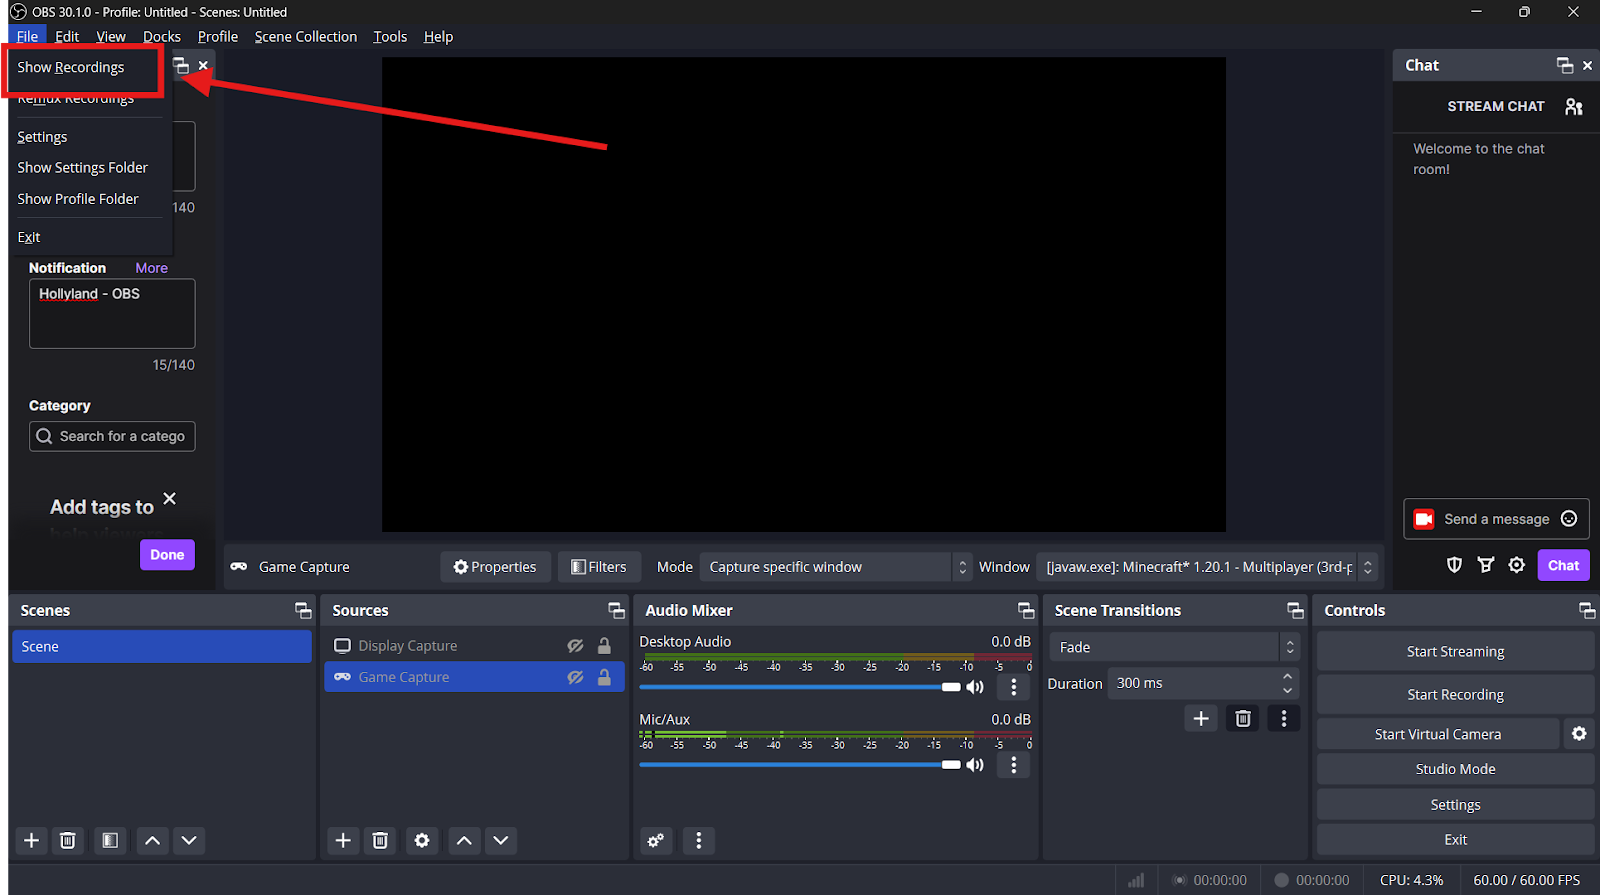Open chat shield mode icon
This screenshot has height=895, width=1600.
click(x=1455, y=565)
